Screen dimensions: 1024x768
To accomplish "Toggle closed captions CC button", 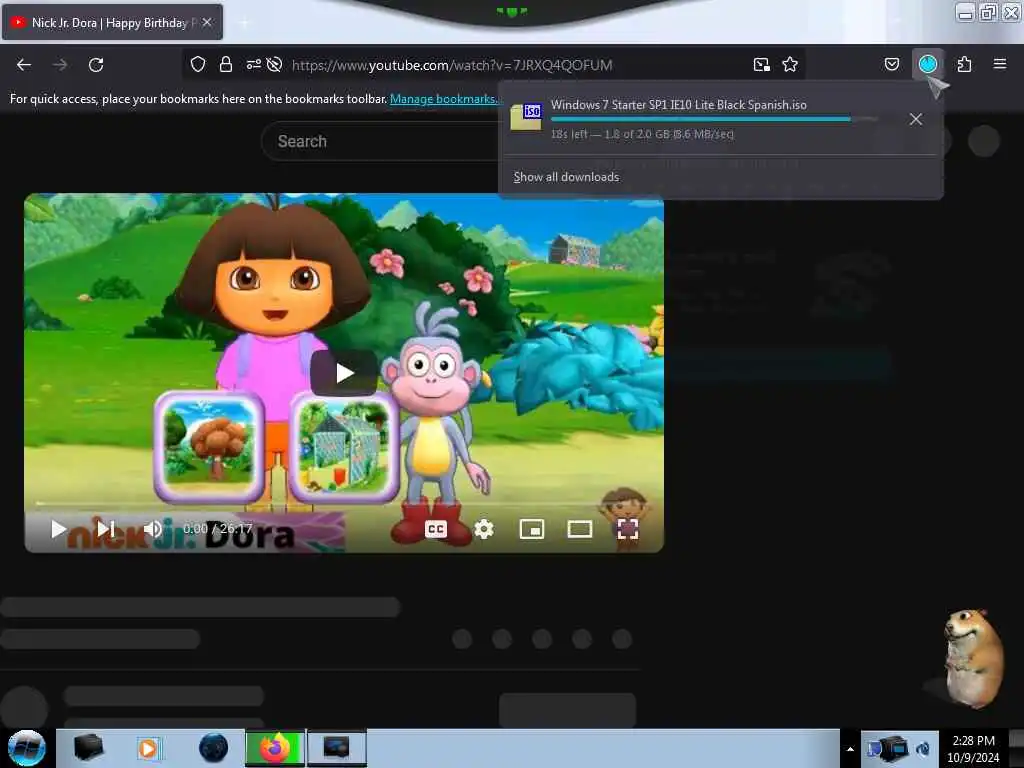I will click(x=436, y=529).
